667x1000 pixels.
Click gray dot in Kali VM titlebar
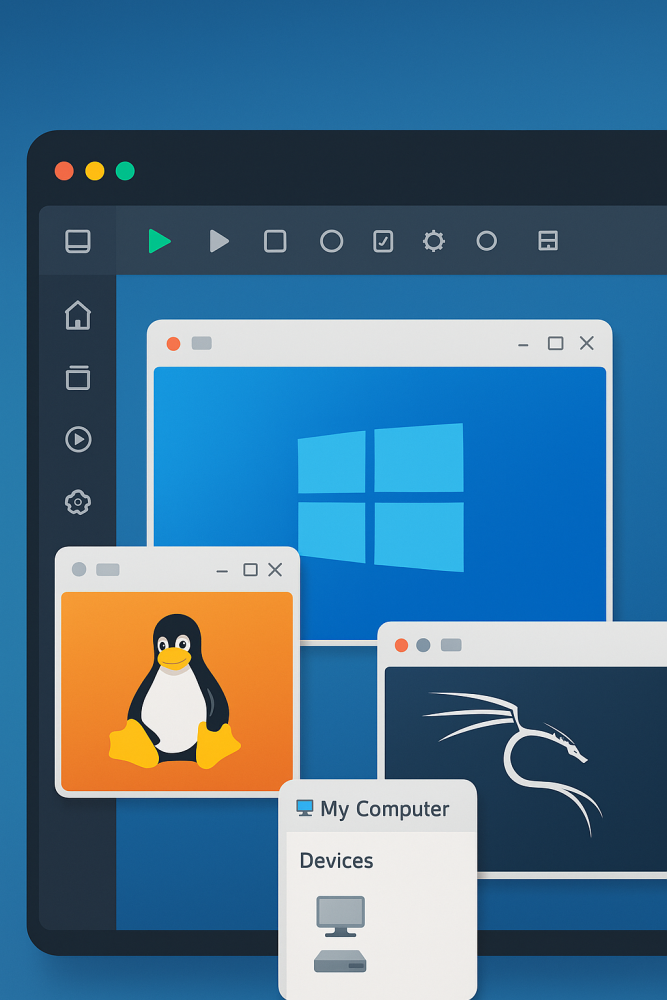(x=423, y=645)
